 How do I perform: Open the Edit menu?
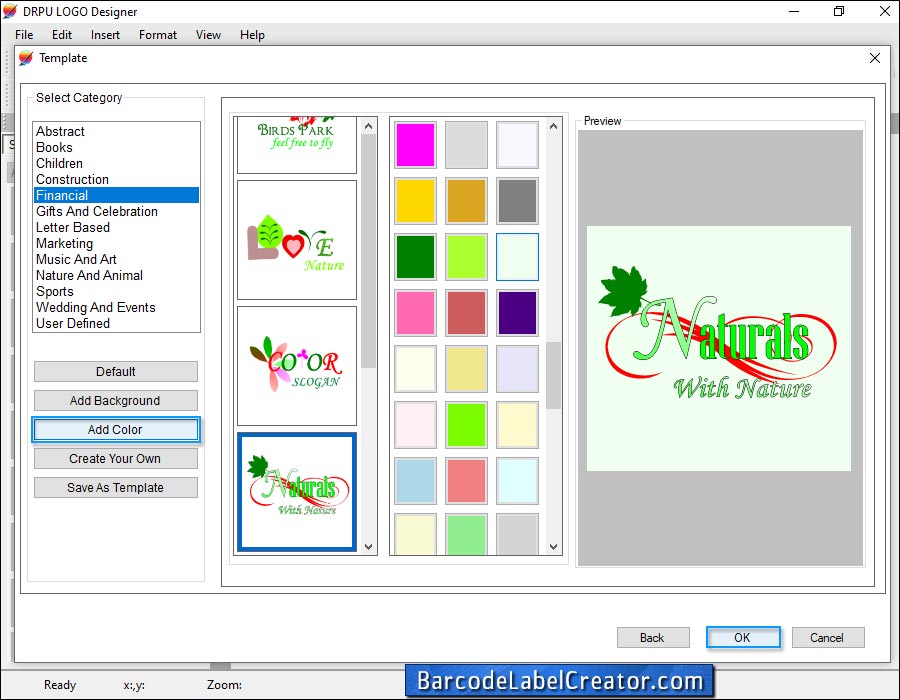click(x=62, y=35)
